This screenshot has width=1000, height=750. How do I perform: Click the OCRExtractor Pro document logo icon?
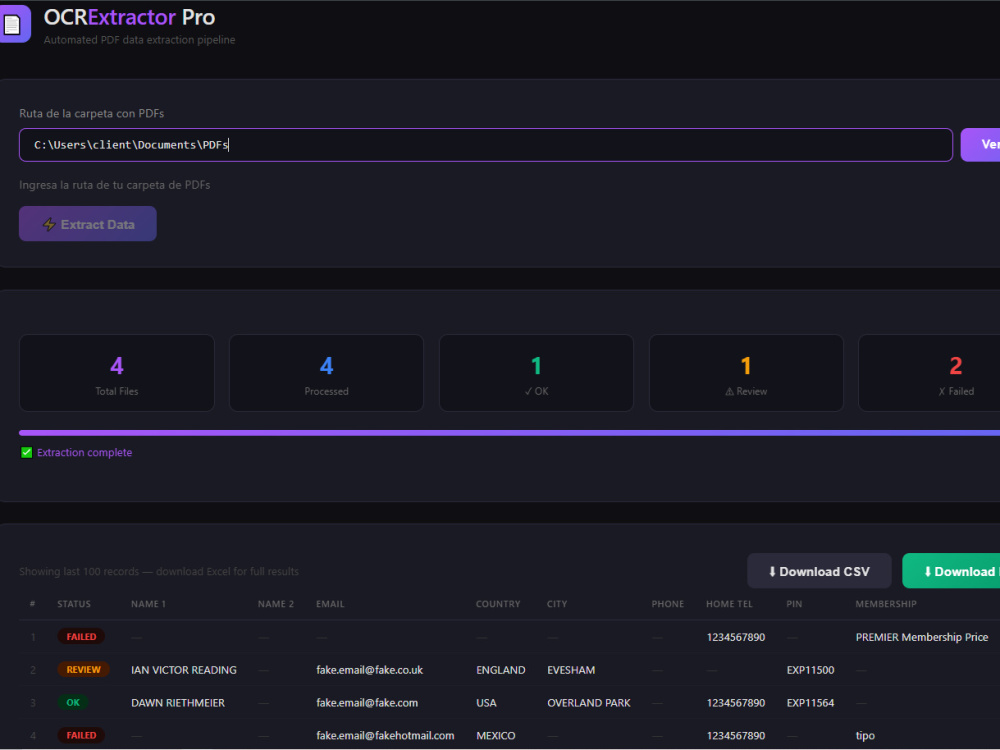(14, 24)
